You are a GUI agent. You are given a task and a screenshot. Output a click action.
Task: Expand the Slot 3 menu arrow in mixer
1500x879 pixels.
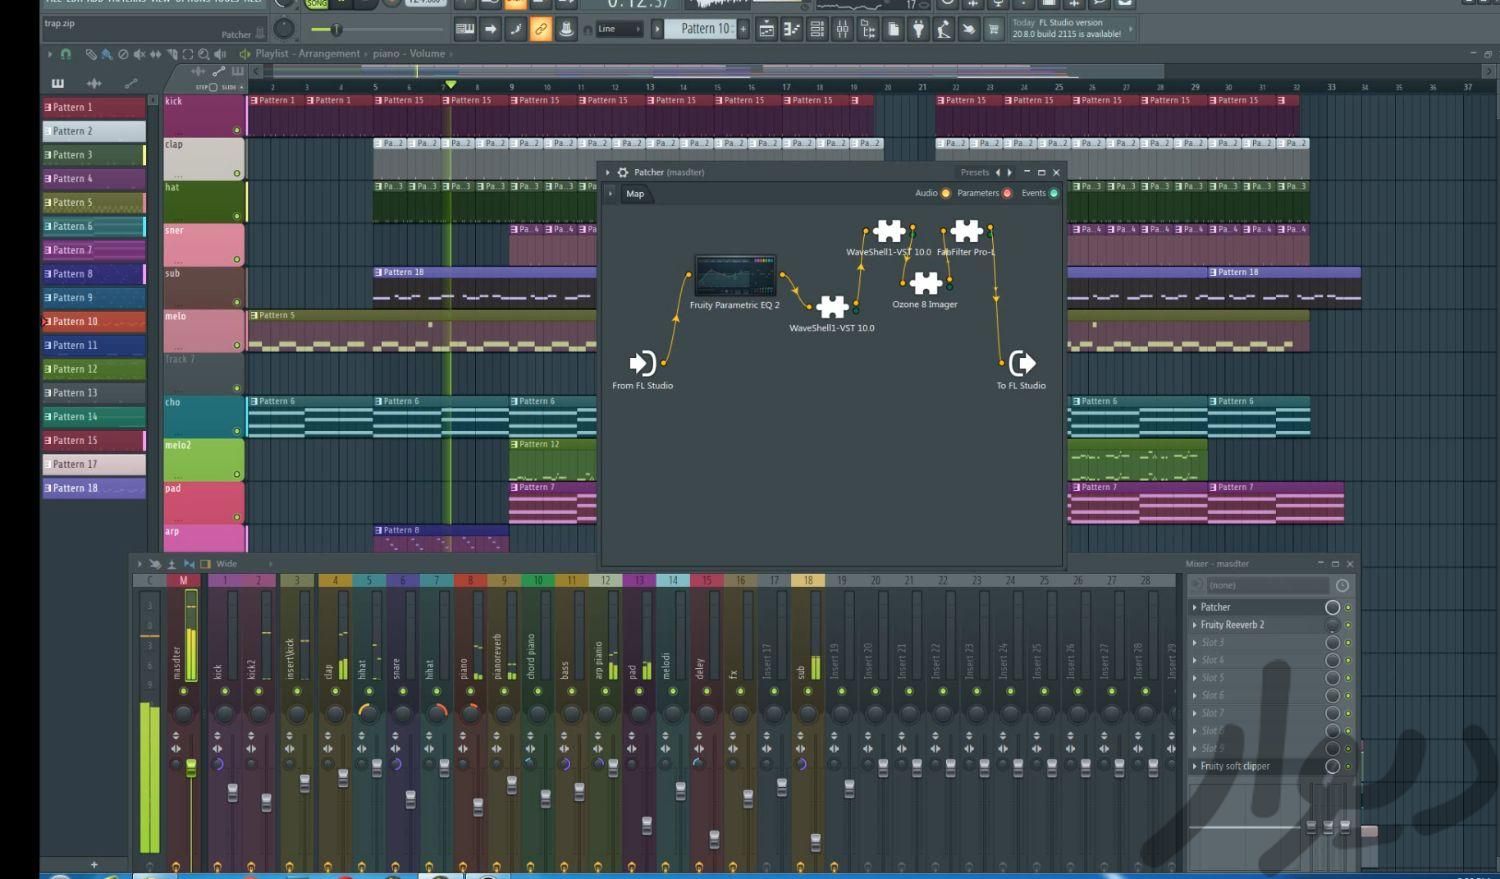1194,643
